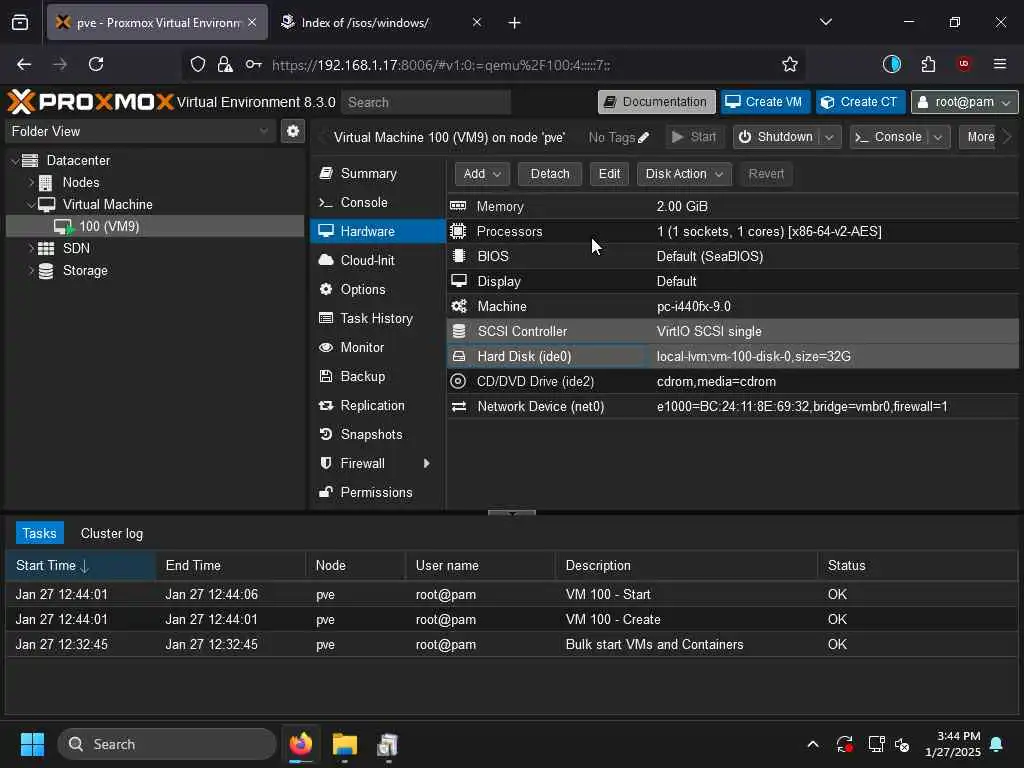The image size is (1024, 768).
Task: Open the Console dropdown arrow
Action: 938,137
